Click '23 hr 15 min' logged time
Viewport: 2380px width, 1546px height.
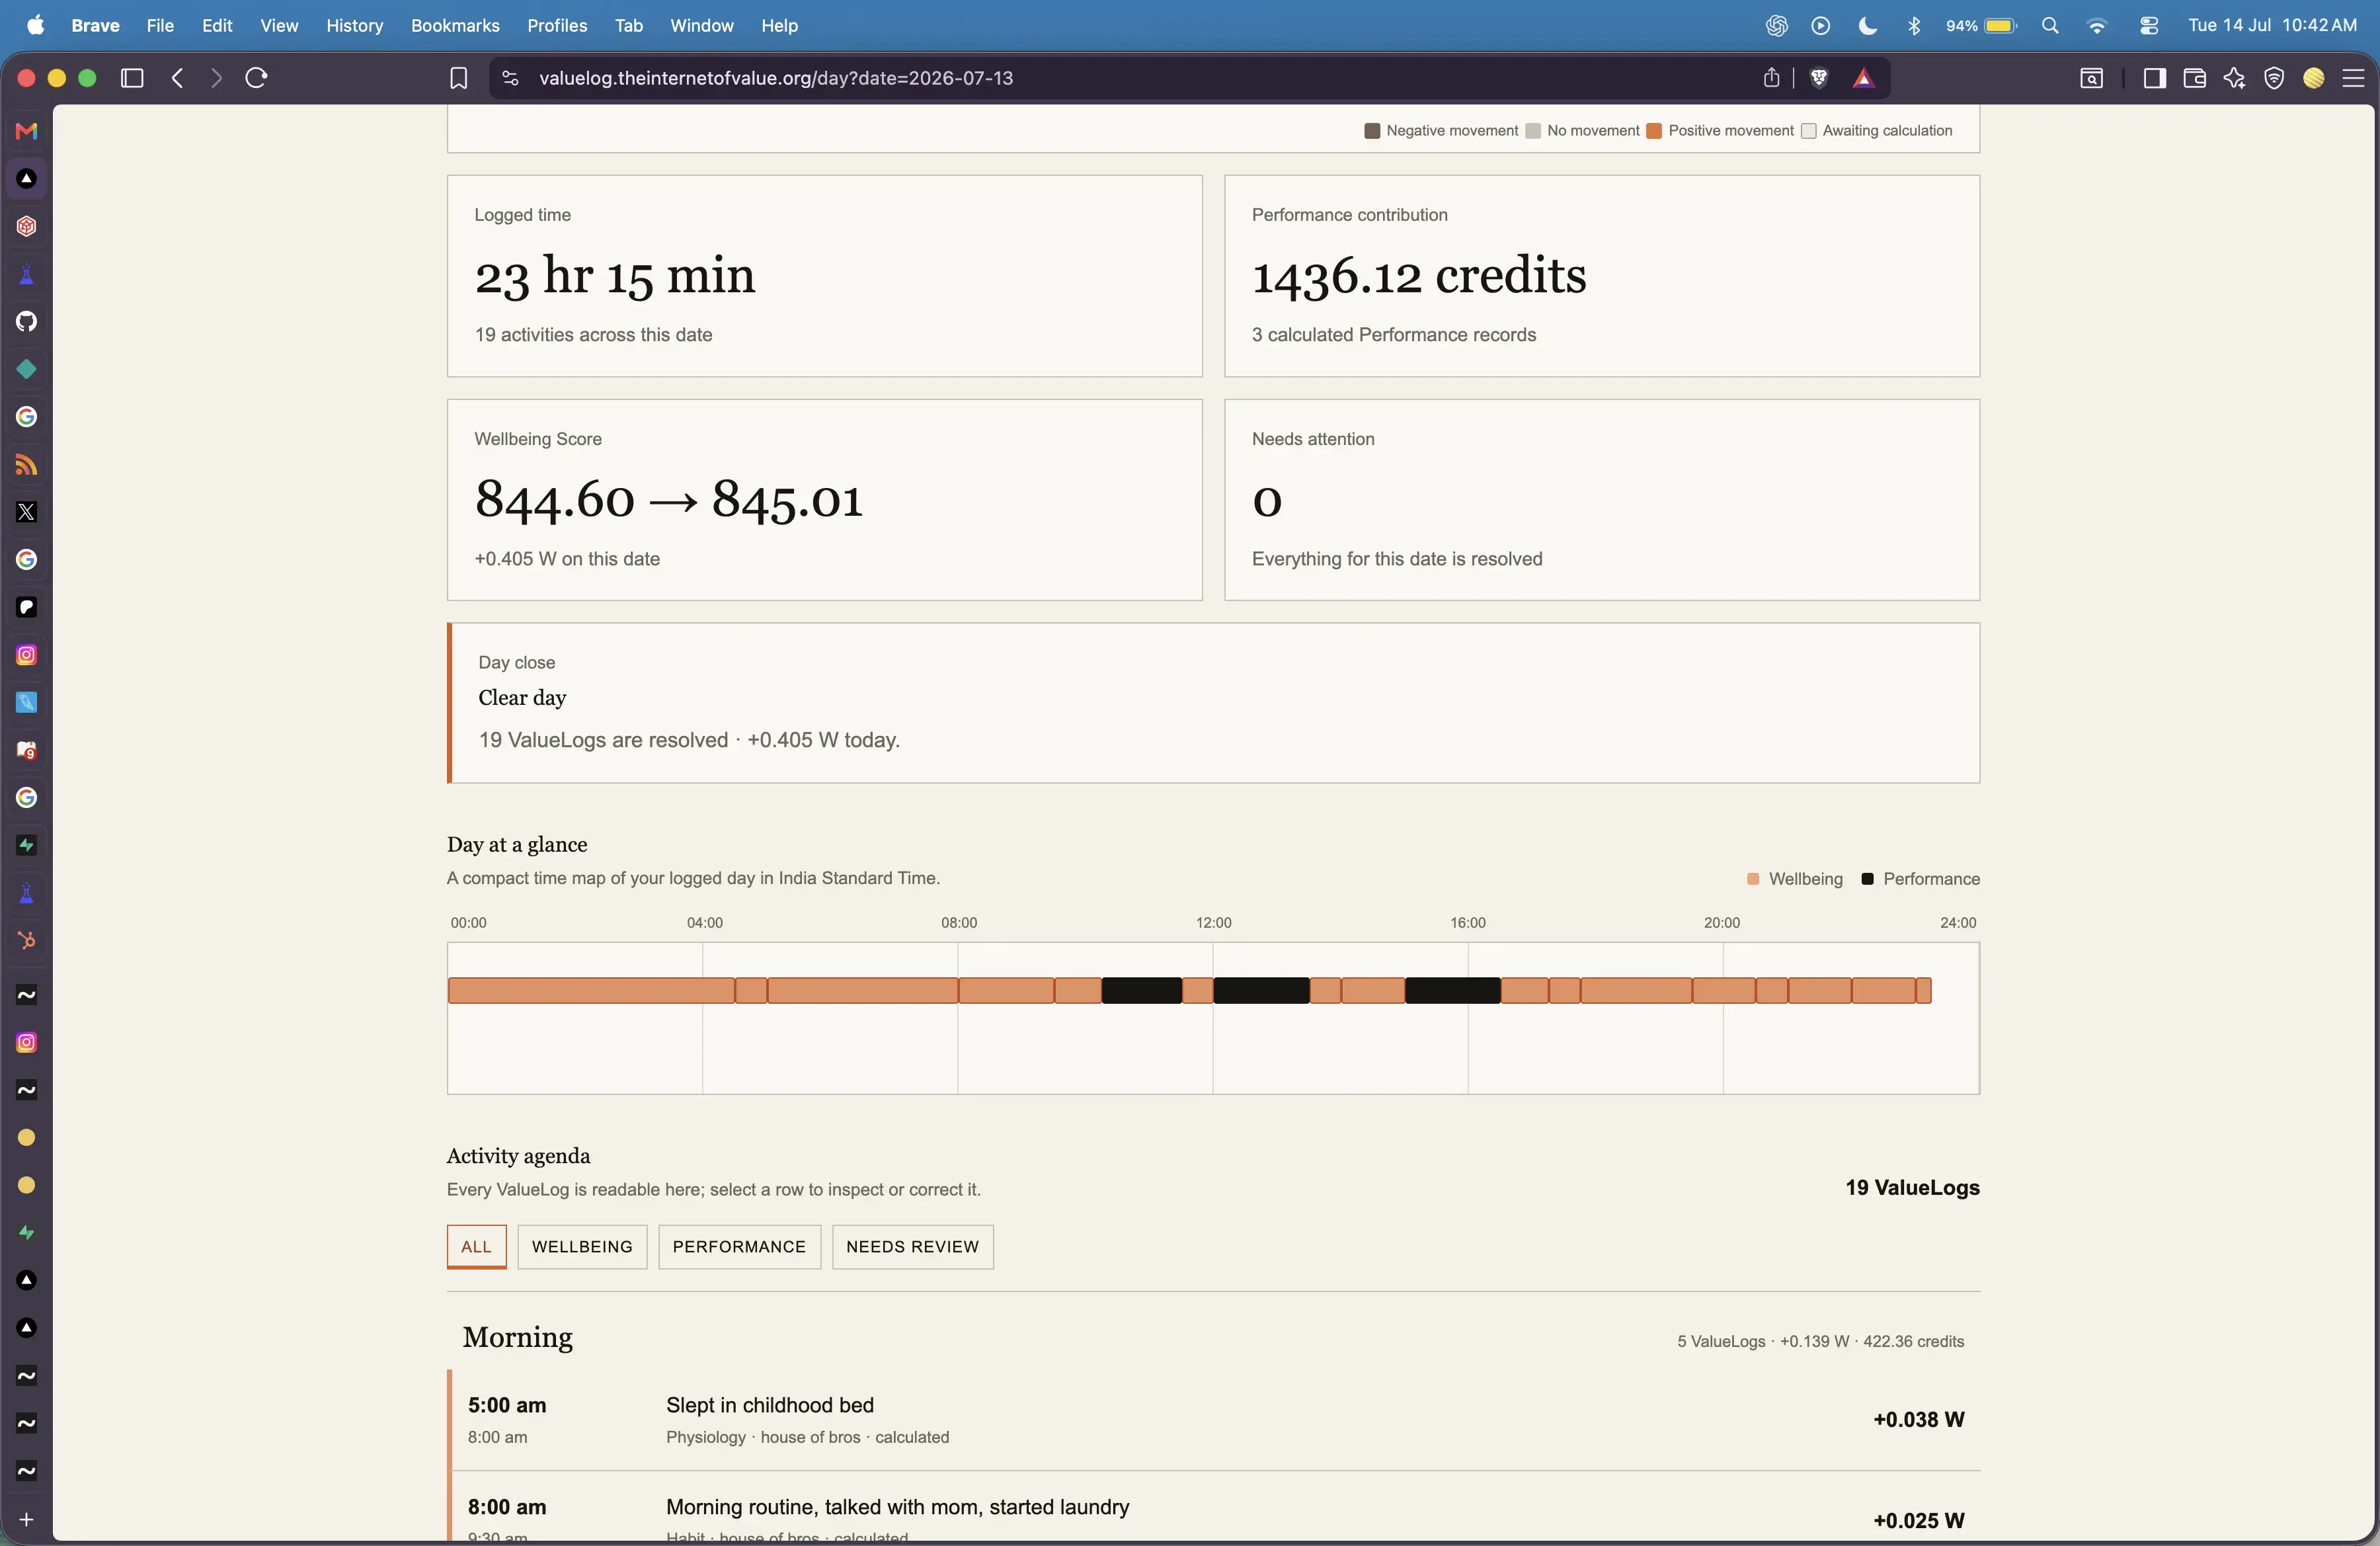click(615, 275)
